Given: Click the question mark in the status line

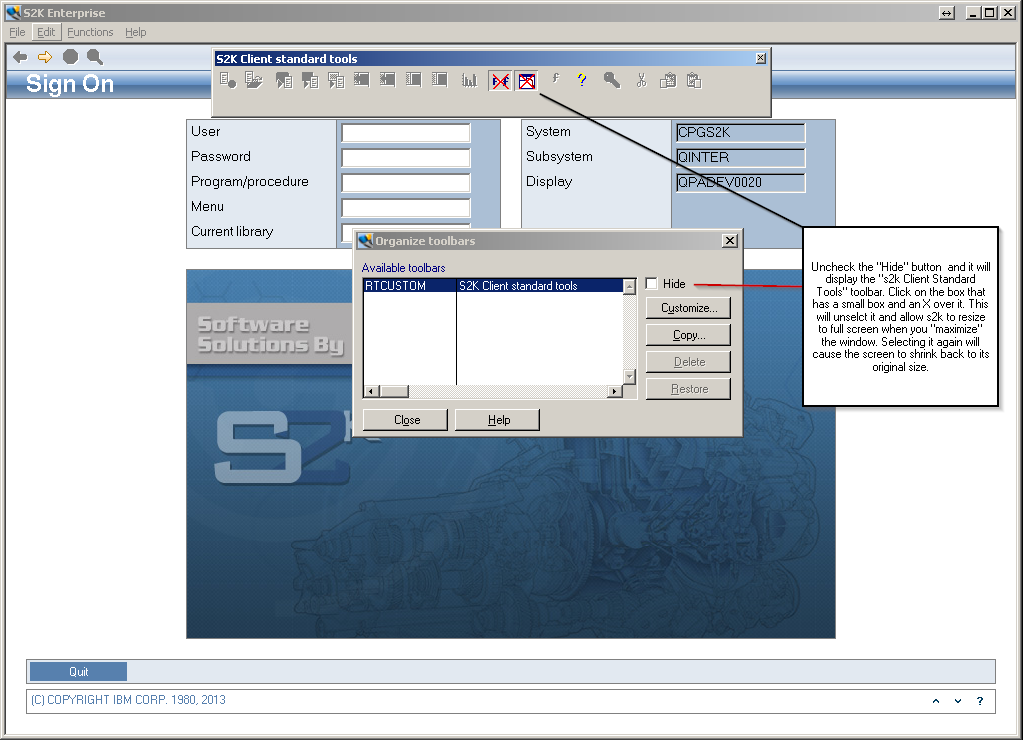Looking at the screenshot, I should 980,701.
